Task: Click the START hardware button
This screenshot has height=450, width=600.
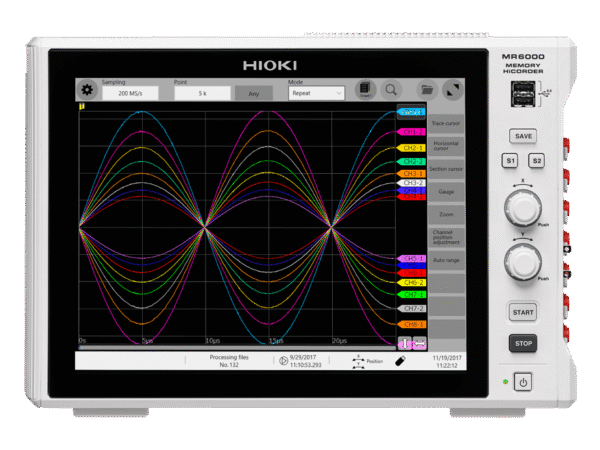Action: click(523, 313)
